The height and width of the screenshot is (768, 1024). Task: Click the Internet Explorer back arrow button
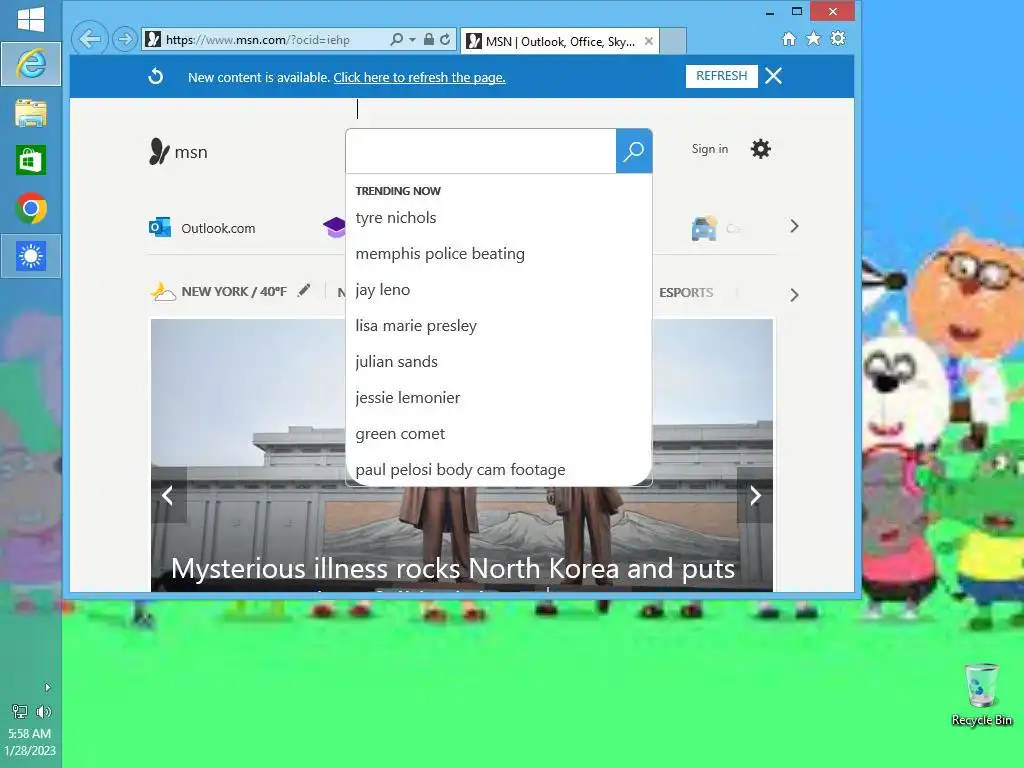(x=89, y=39)
